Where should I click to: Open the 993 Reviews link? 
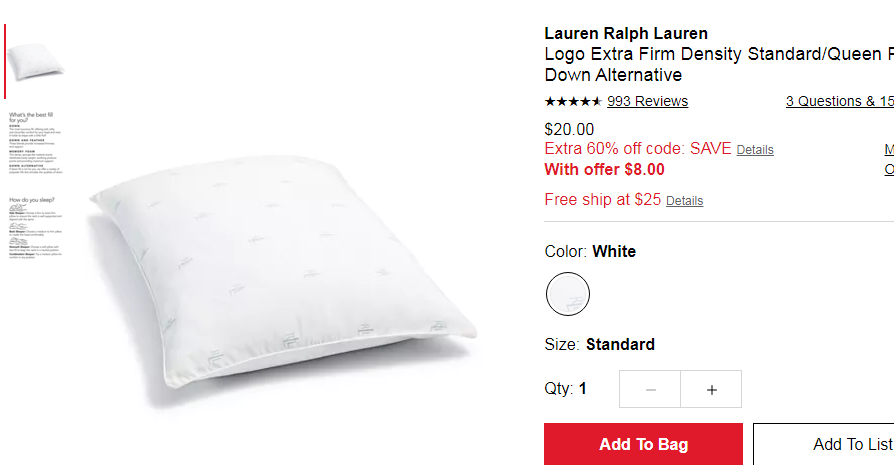point(647,101)
